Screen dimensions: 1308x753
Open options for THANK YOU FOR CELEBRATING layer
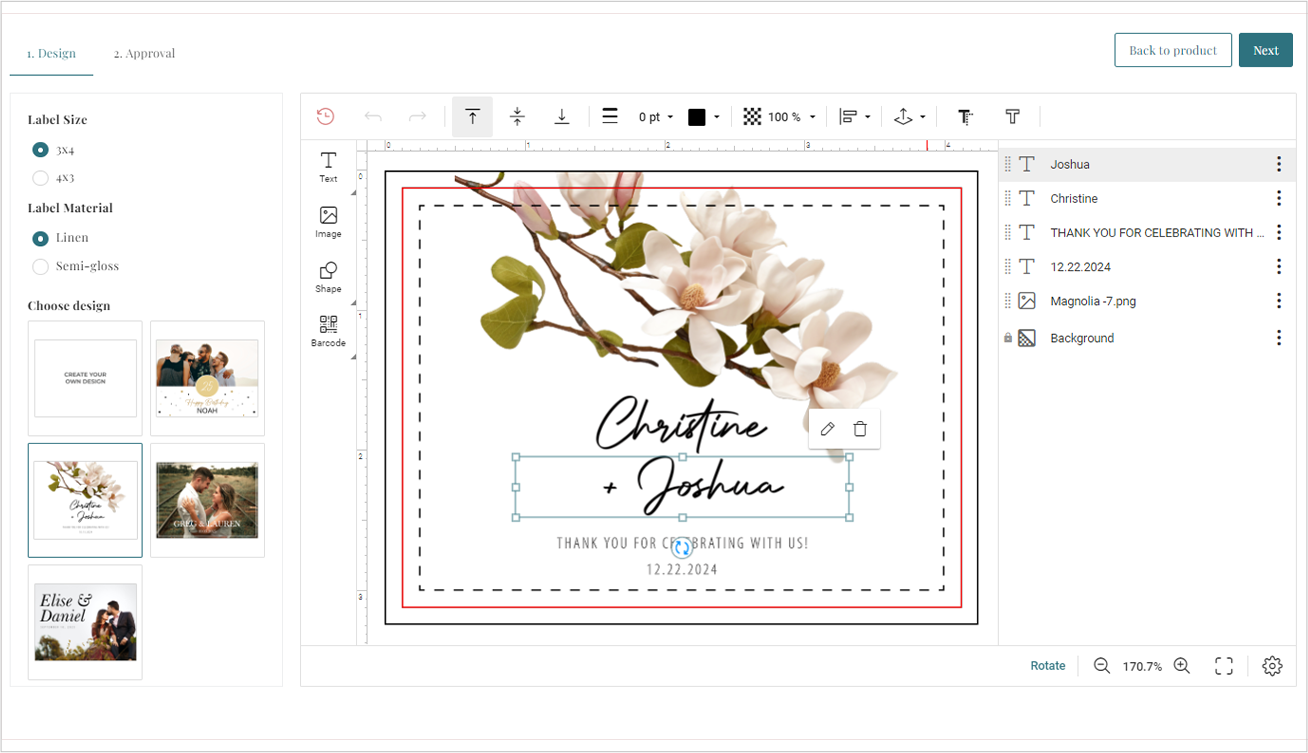(1278, 232)
